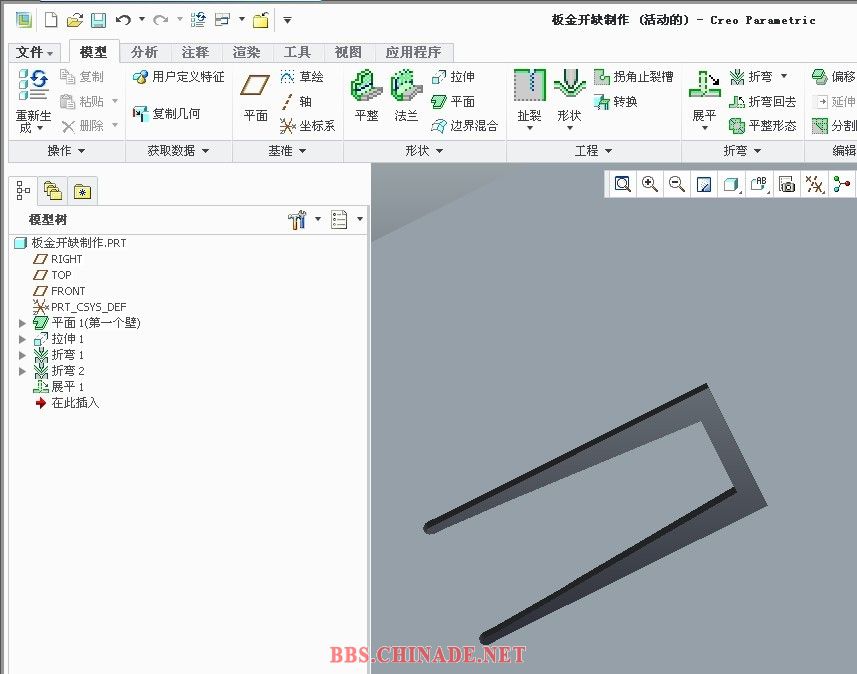This screenshot has width=857, height=674.
Task: Click the Zoom in magnifier icon
Action: 650,184
